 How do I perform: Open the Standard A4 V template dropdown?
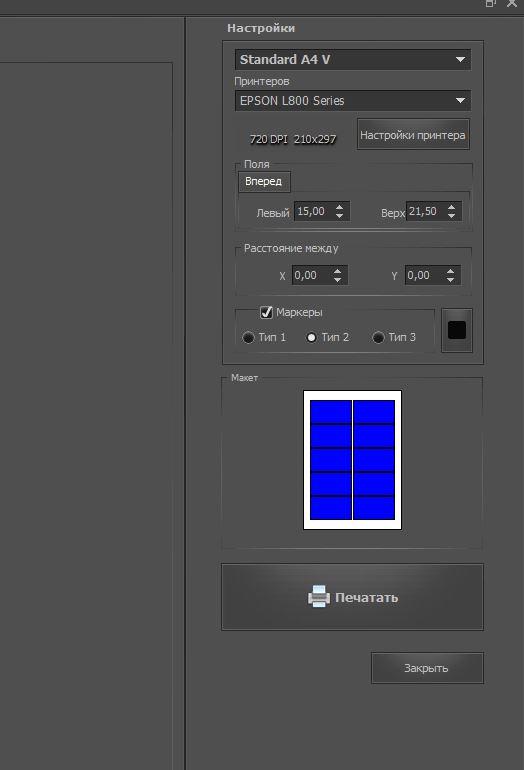click(x=353, y=59)
